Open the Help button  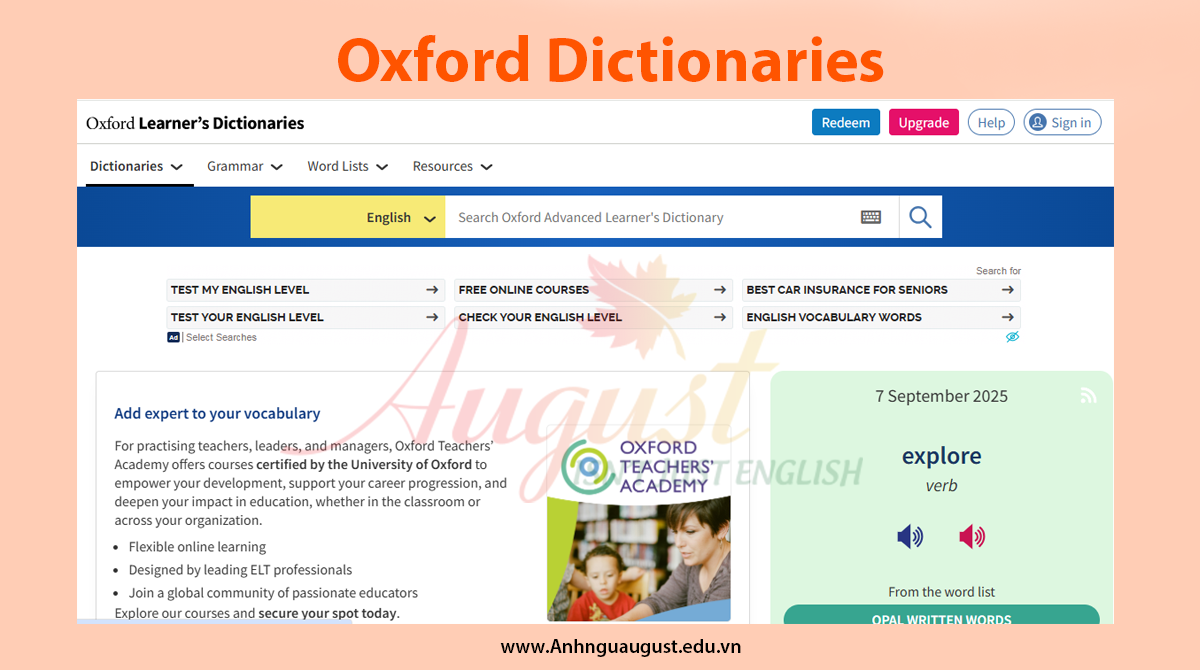coord(991,122)
